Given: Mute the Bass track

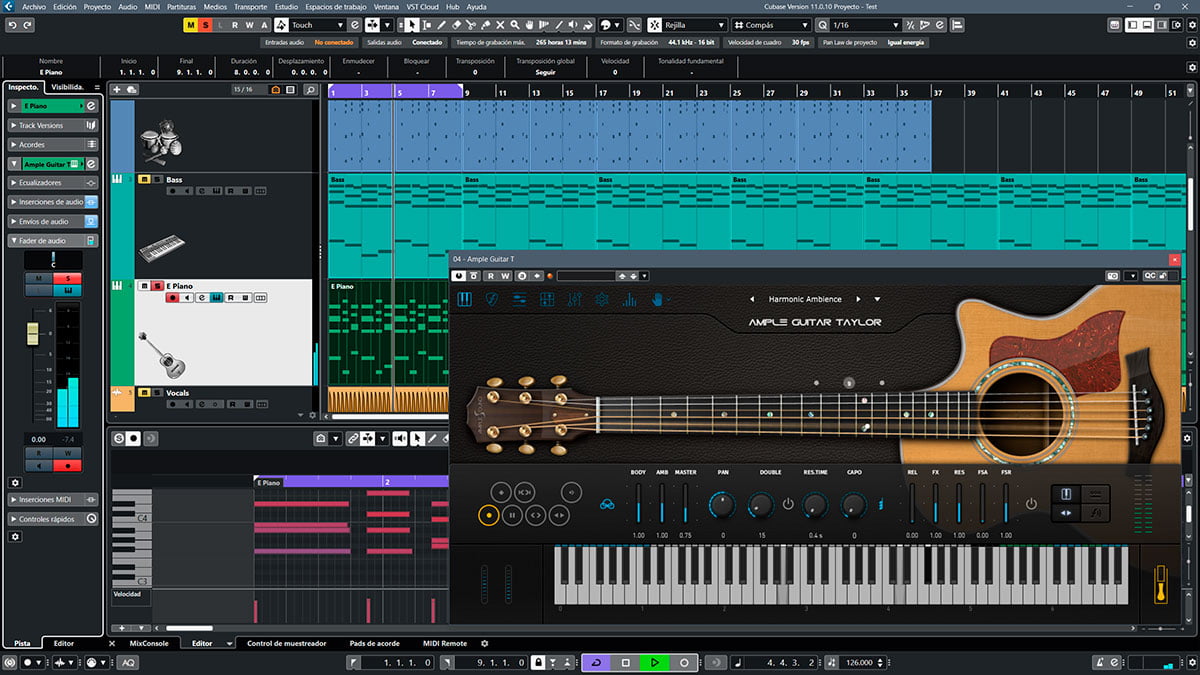Looking at the screenshot, I should tap(144, 180).
